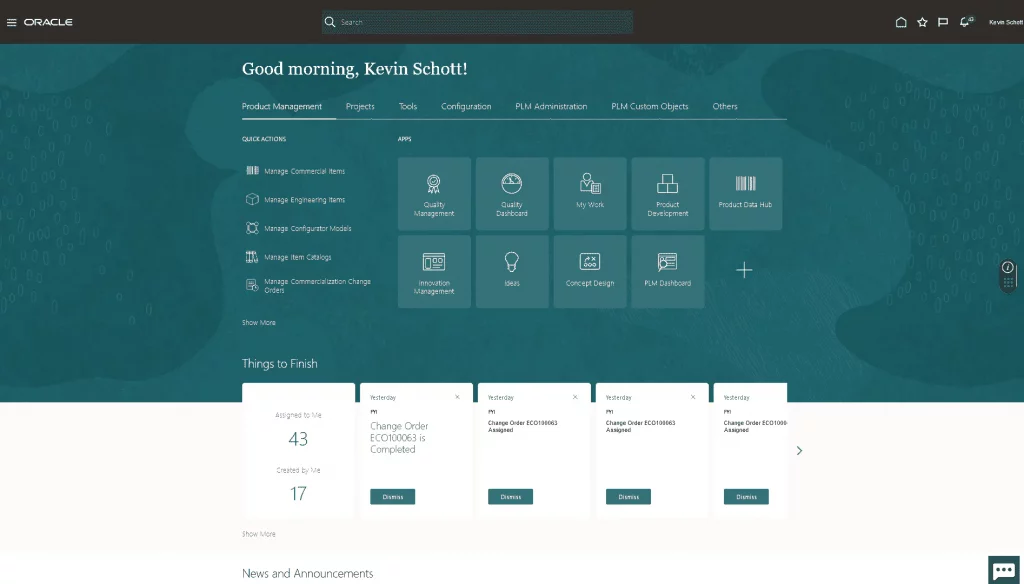Open the Quality Management app

pos(434,194)
